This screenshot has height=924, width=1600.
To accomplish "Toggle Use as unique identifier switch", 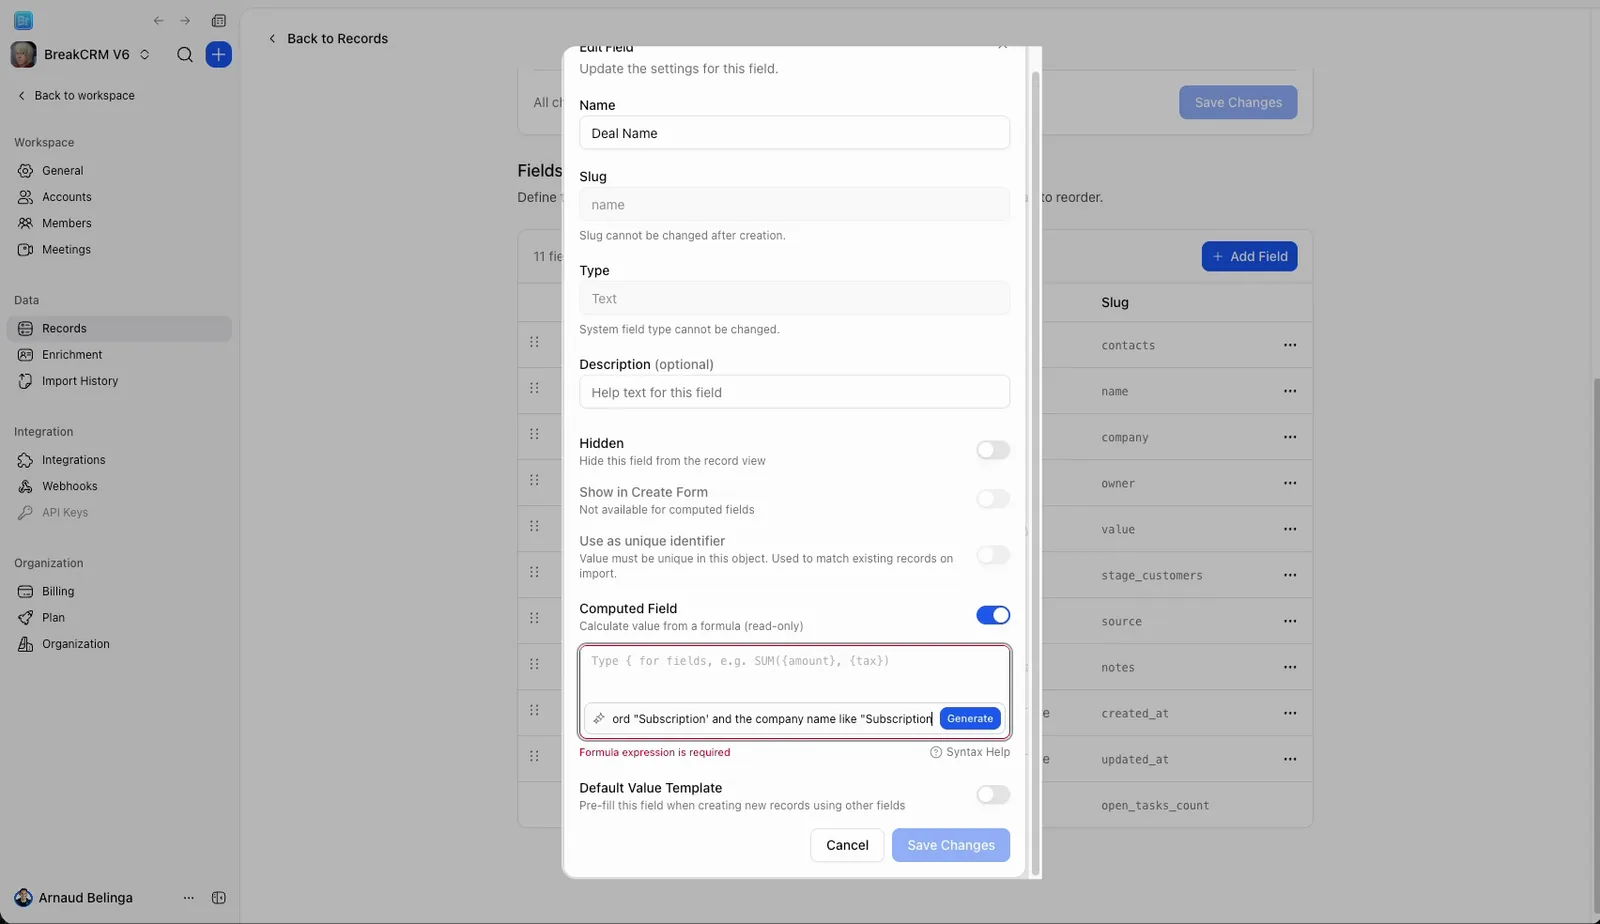I will pos(993,555).
